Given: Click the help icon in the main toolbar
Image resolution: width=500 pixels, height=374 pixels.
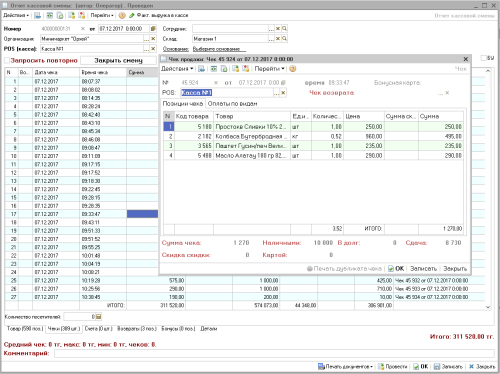Looking at the screenshot, I should (x=122, y=15).
